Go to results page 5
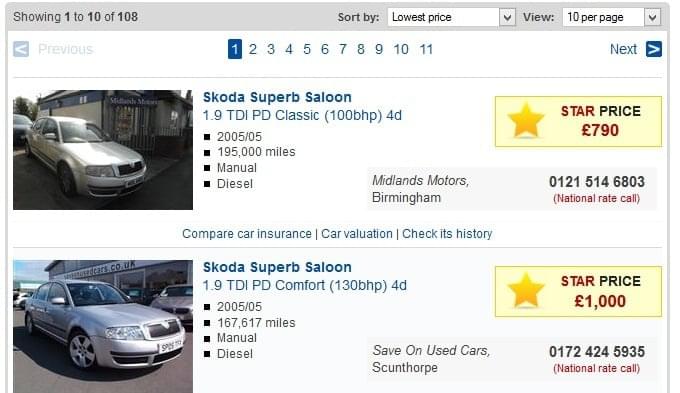Viewport: 680px width, 393px height. (x=307, y=49)
